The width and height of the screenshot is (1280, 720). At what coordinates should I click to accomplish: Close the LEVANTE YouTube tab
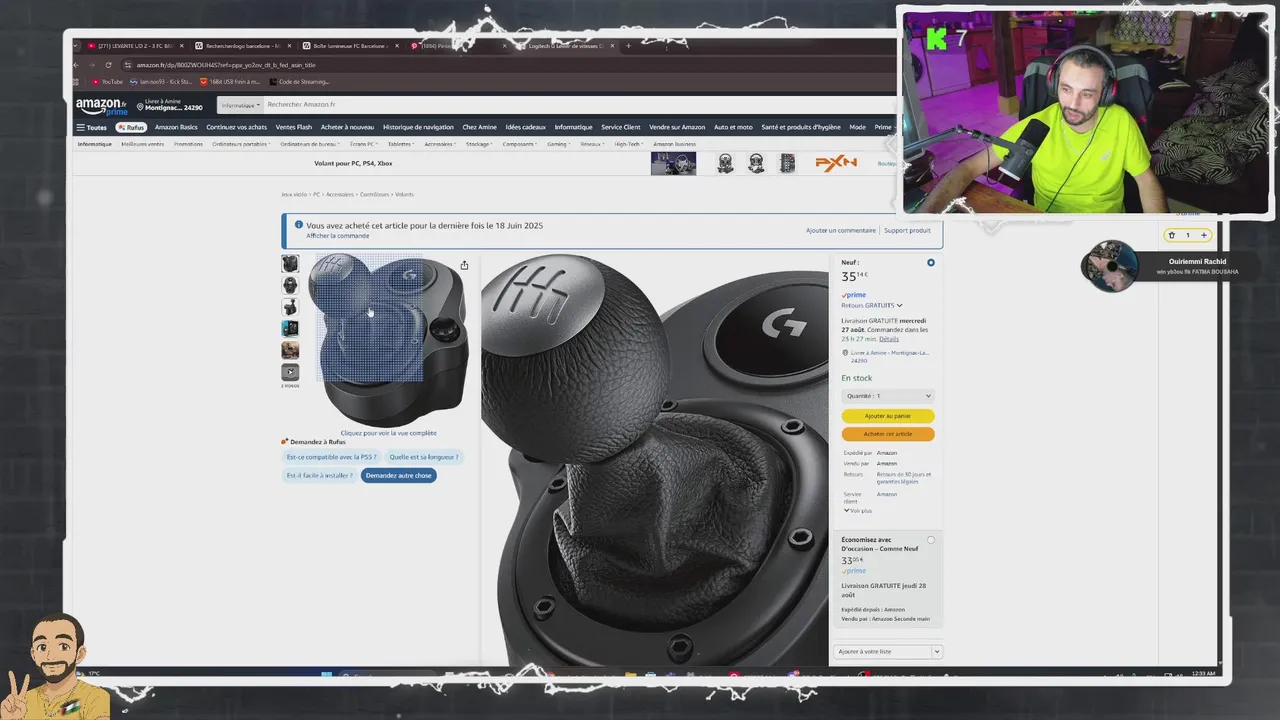181,46
